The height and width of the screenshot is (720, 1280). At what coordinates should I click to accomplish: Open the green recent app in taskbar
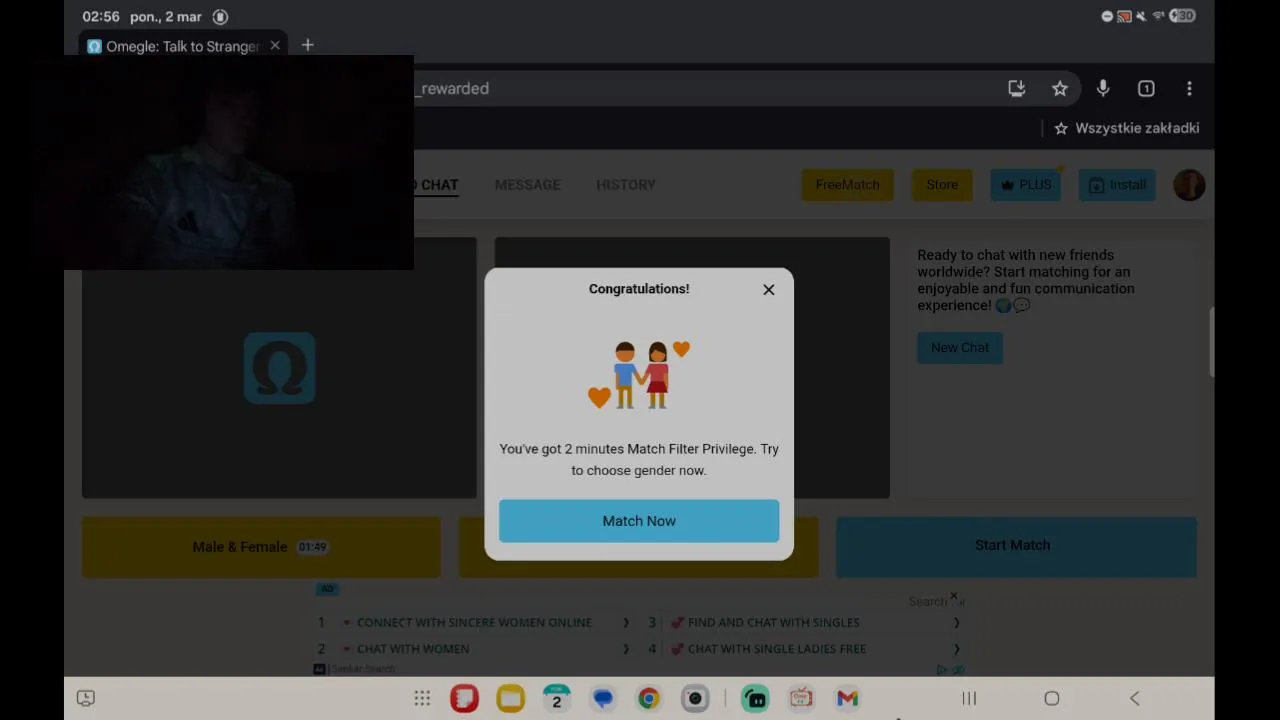755,699
